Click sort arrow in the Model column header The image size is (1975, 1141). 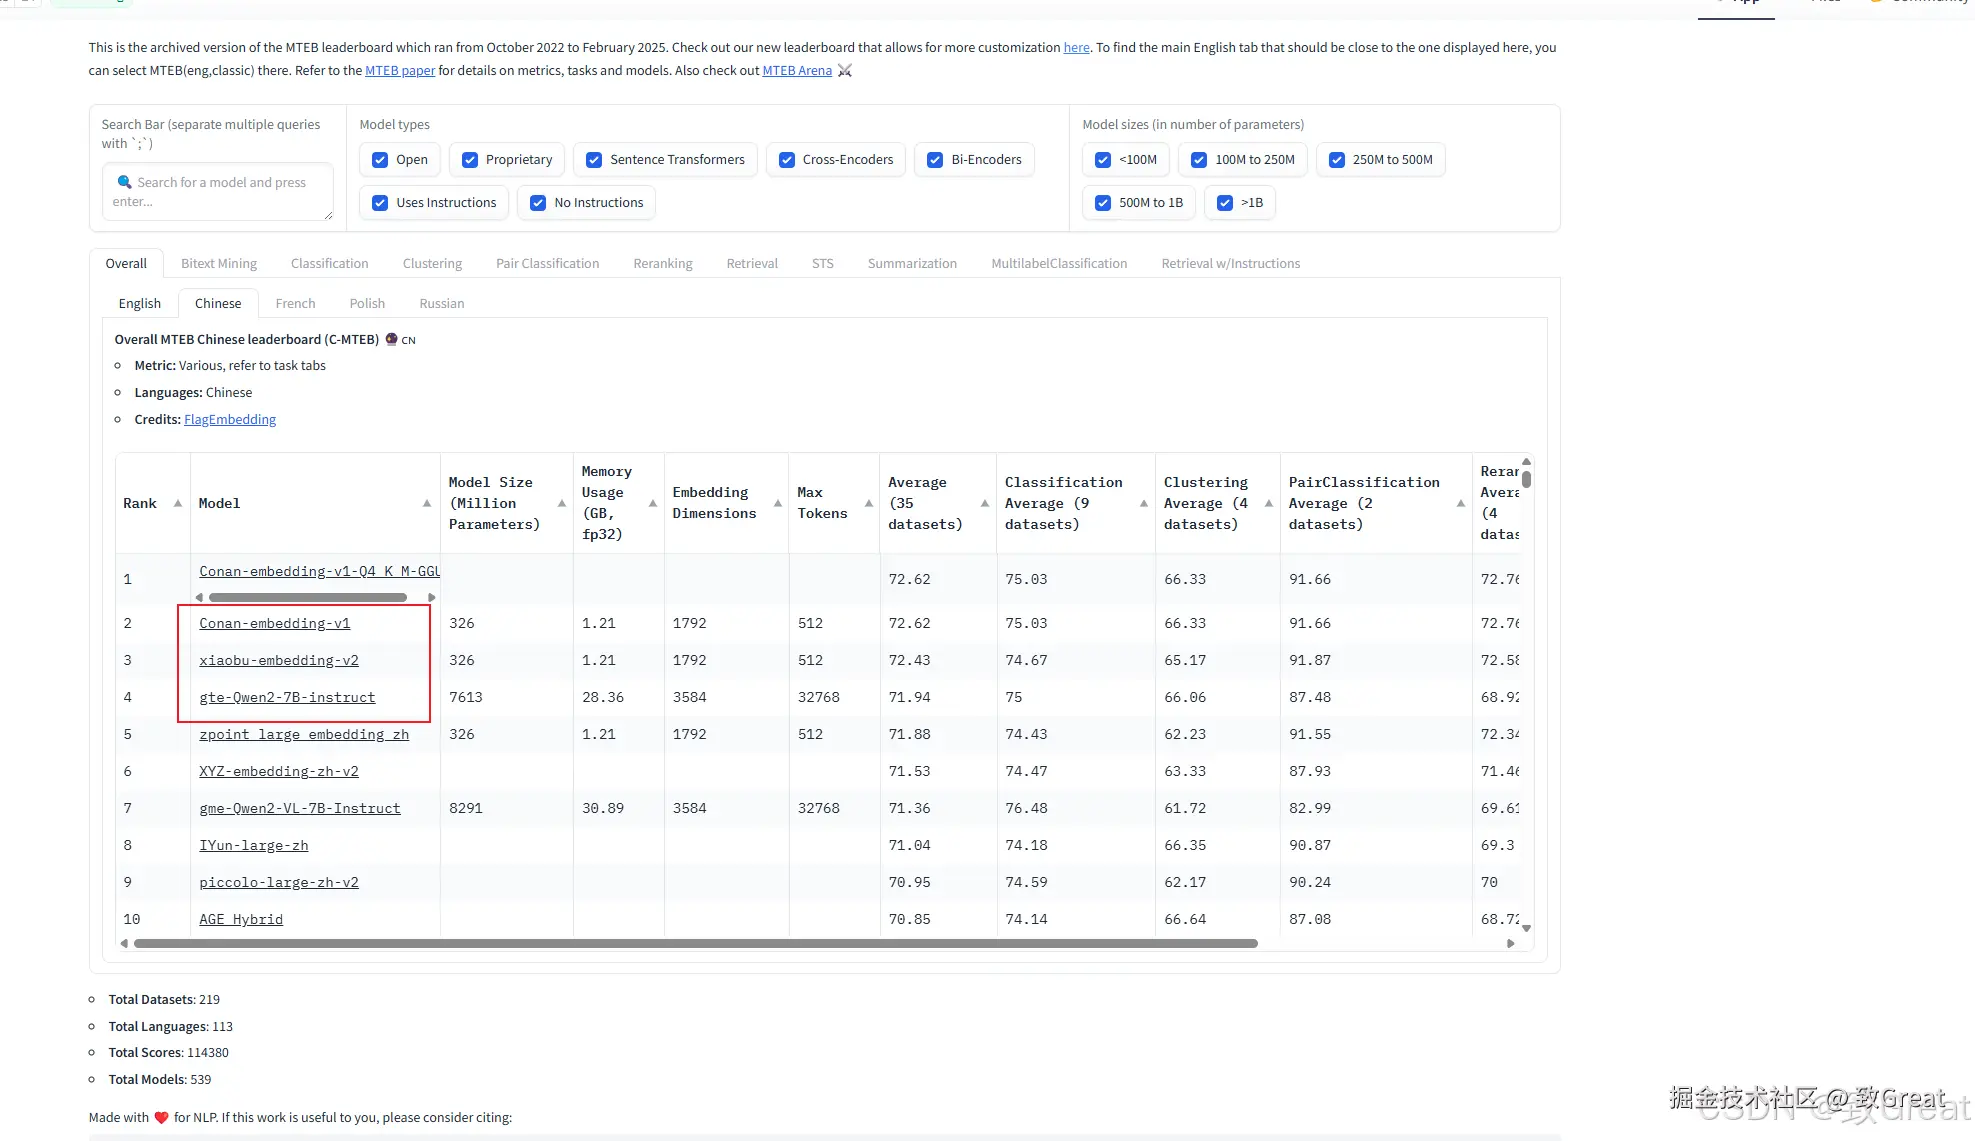coord(427,503)
